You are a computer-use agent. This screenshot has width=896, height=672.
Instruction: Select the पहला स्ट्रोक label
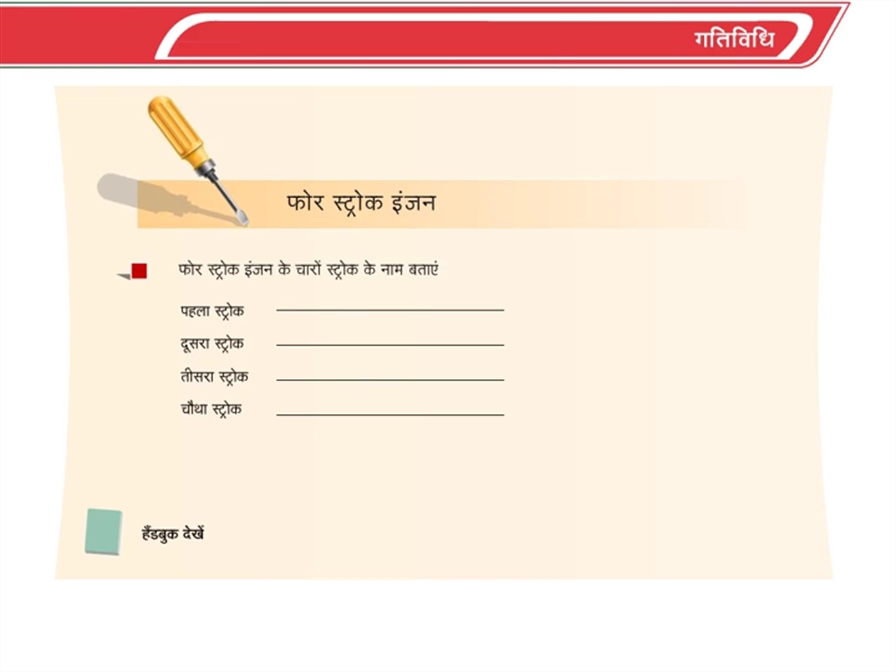point(212,311)
